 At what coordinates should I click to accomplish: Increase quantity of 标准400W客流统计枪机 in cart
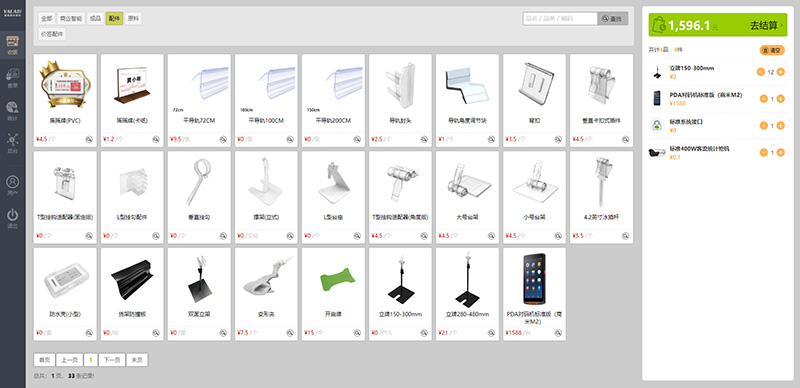point(780,152)
